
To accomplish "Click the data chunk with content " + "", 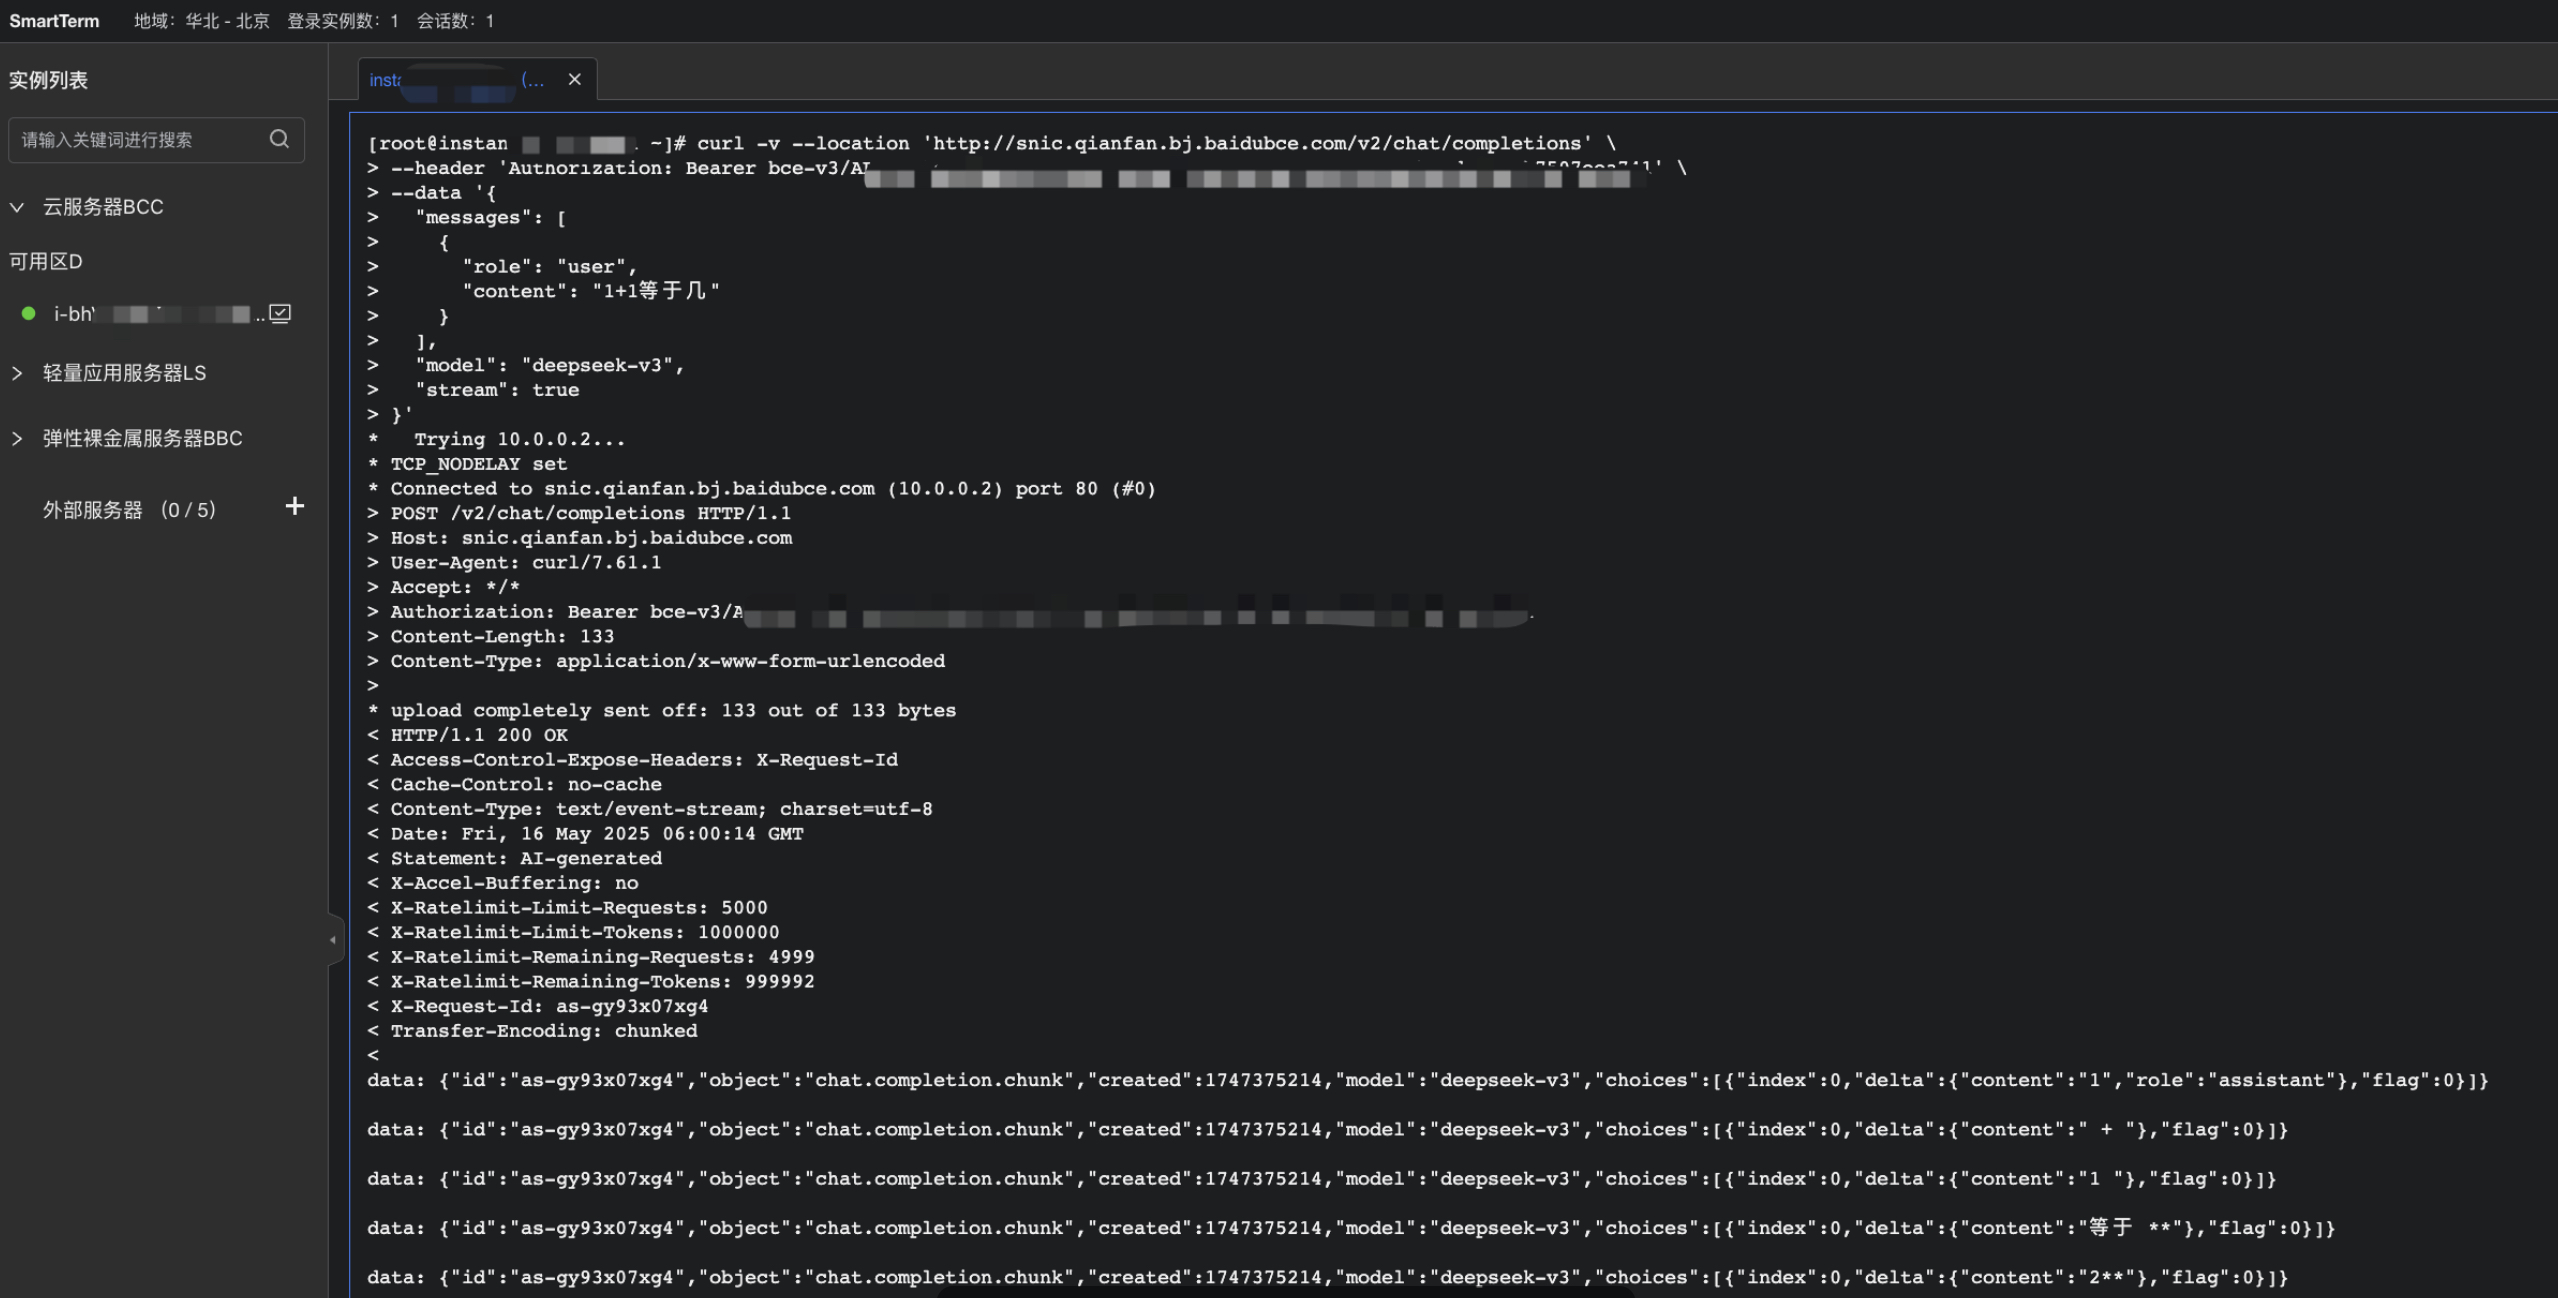I will coord(1328,1130).
